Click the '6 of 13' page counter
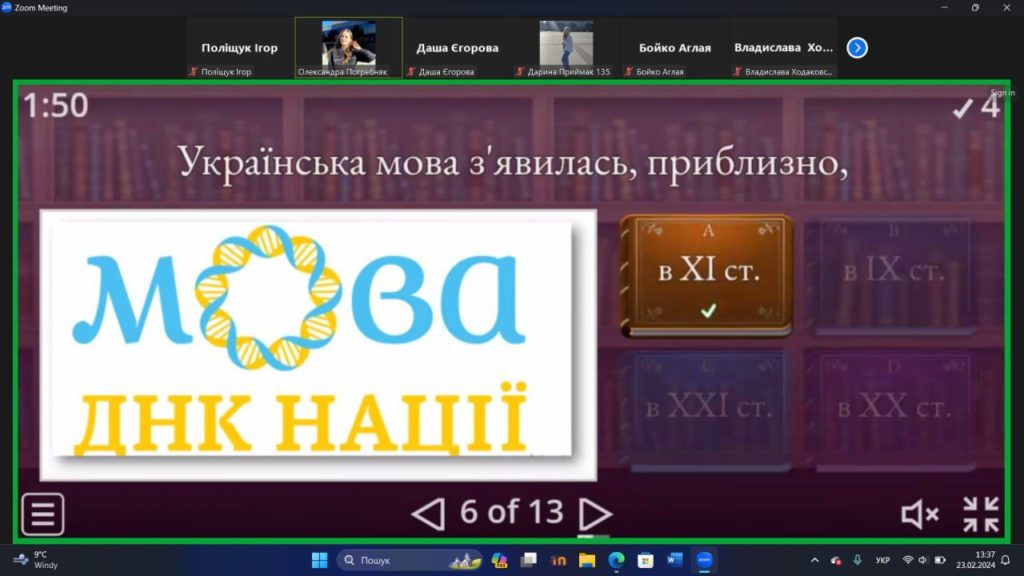 (x=511, y=512)
